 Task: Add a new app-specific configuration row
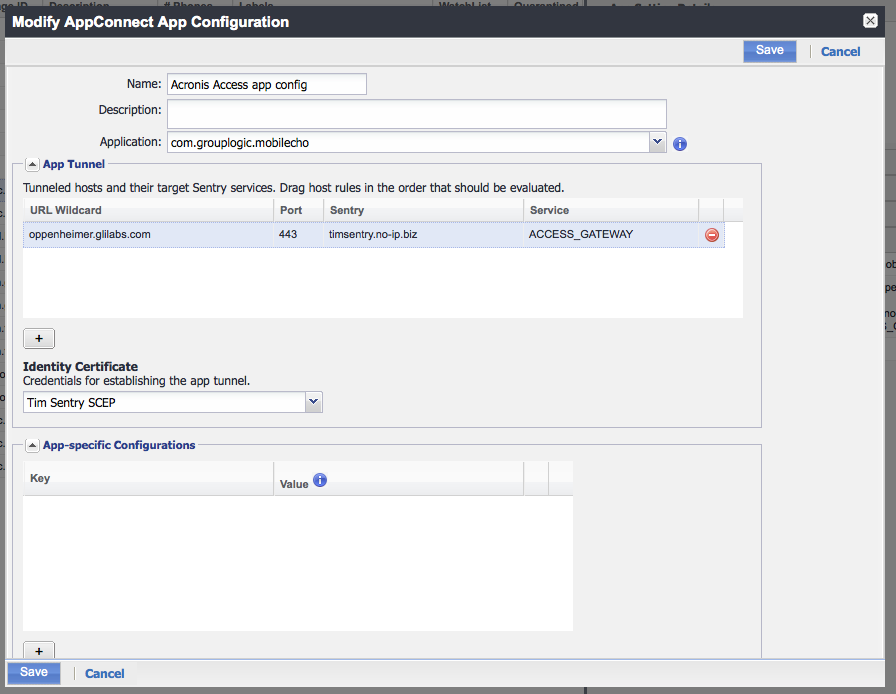click(39, 651)
